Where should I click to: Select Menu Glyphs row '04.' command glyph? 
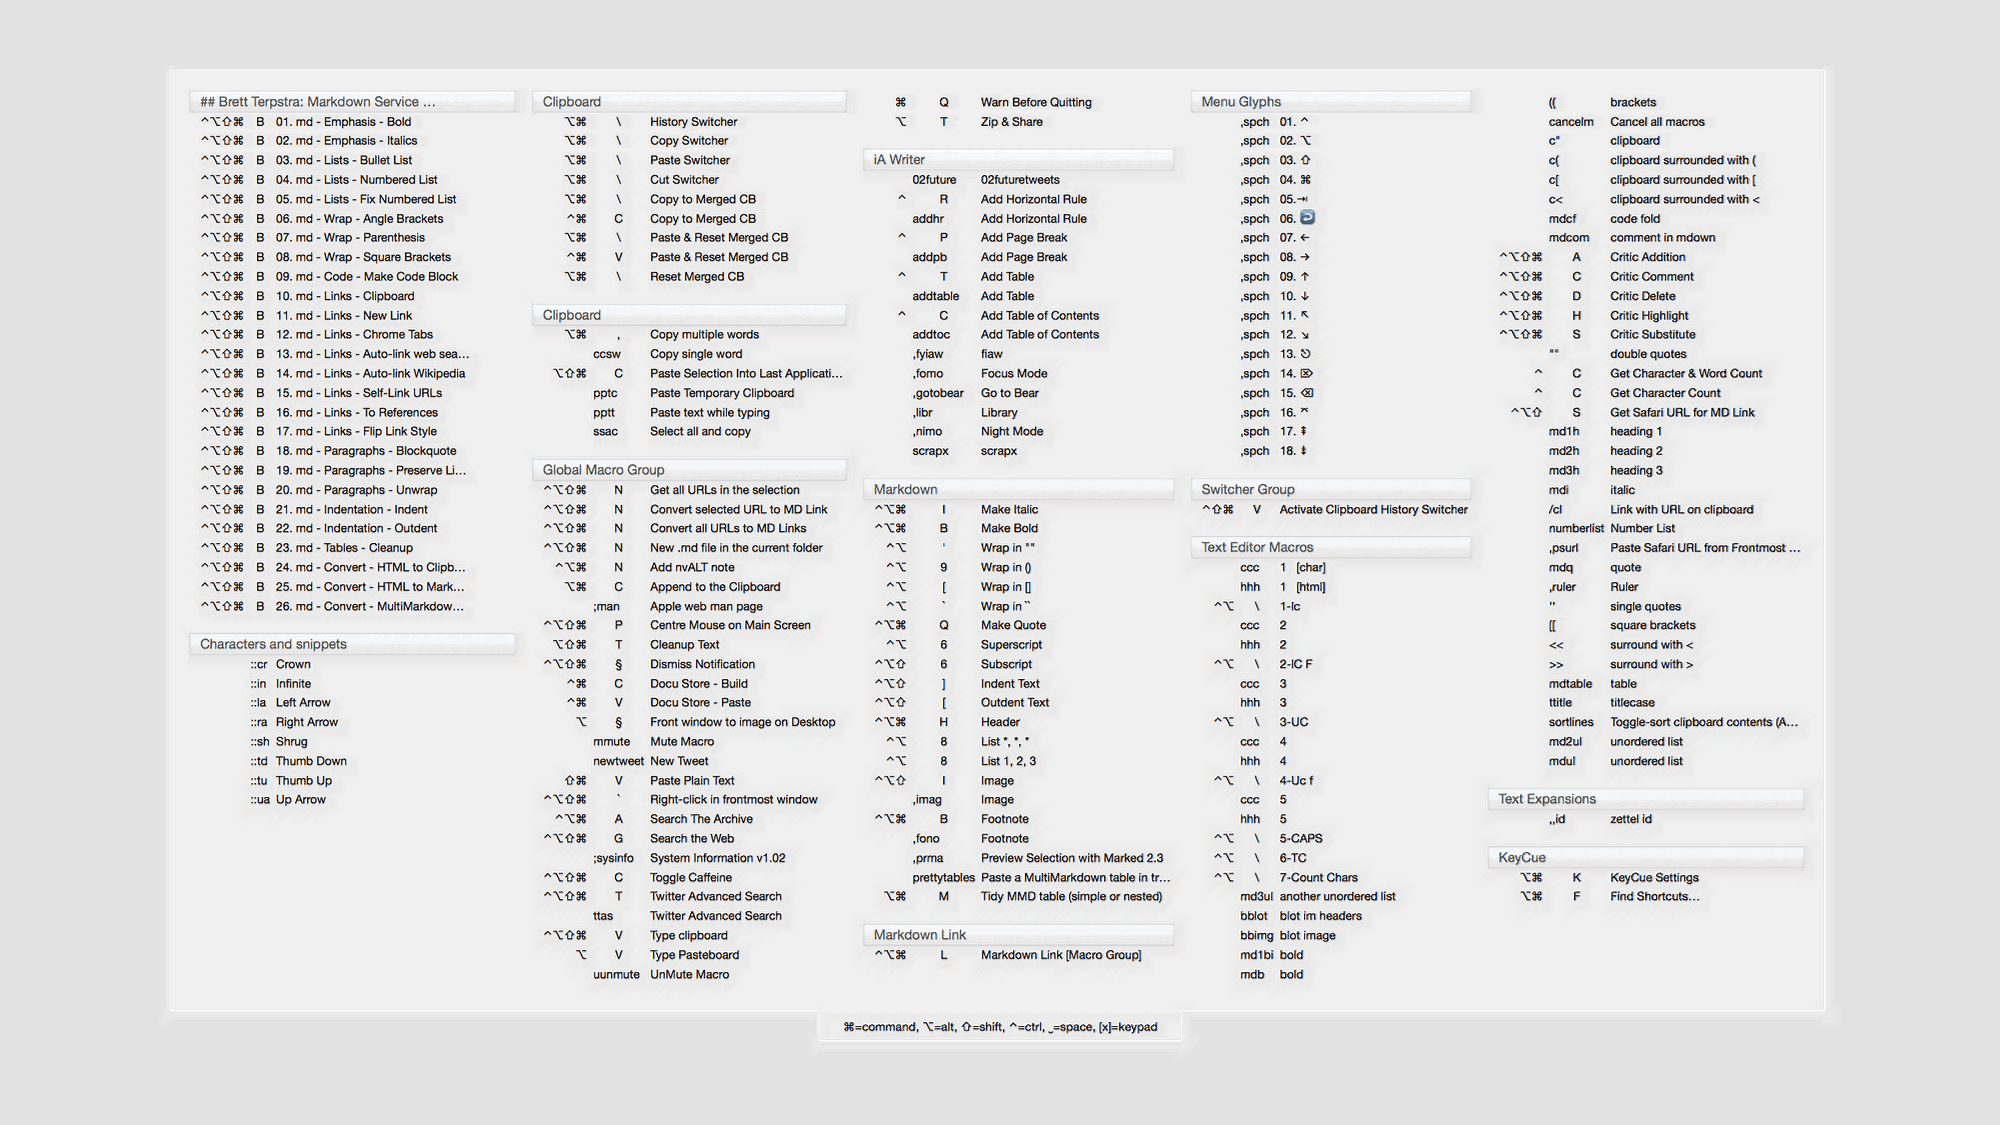[1305, 180]
